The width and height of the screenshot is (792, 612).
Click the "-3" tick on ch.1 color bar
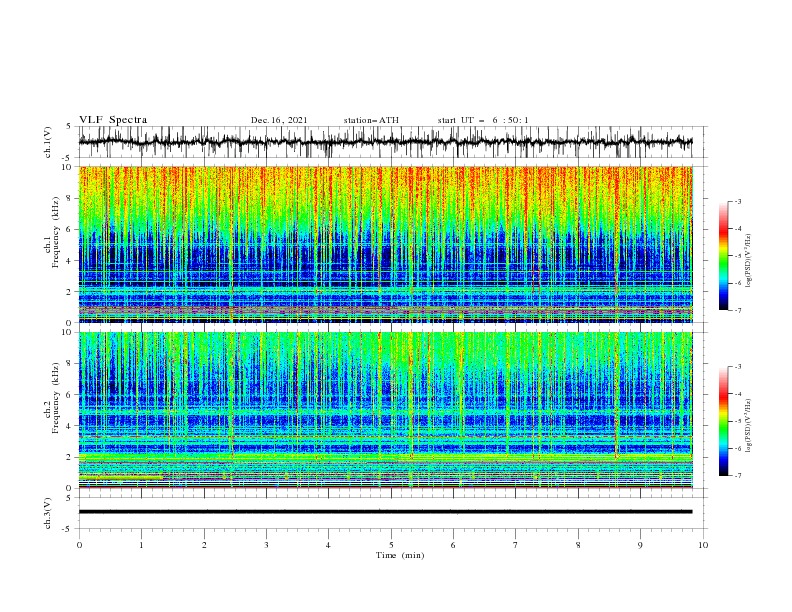[738, 201]
